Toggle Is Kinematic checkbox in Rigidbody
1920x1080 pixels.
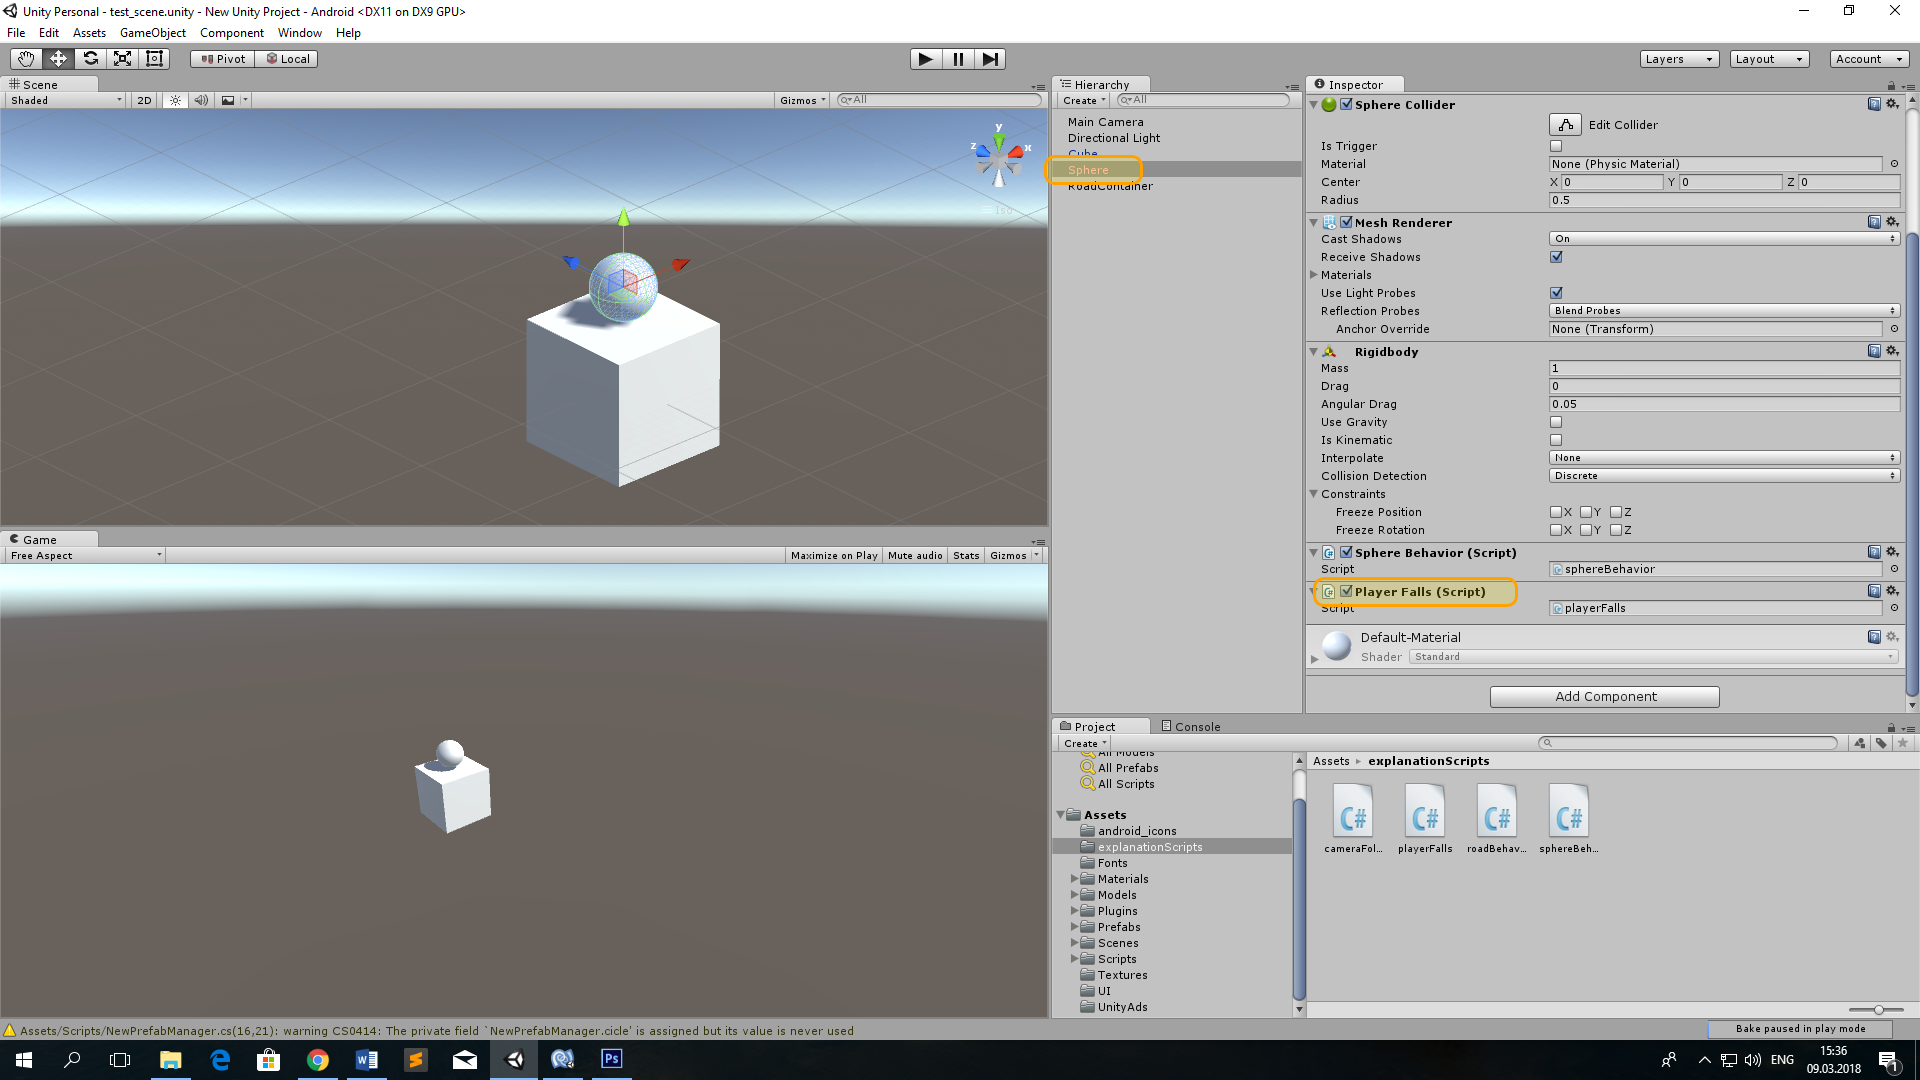pos(1556,439)
